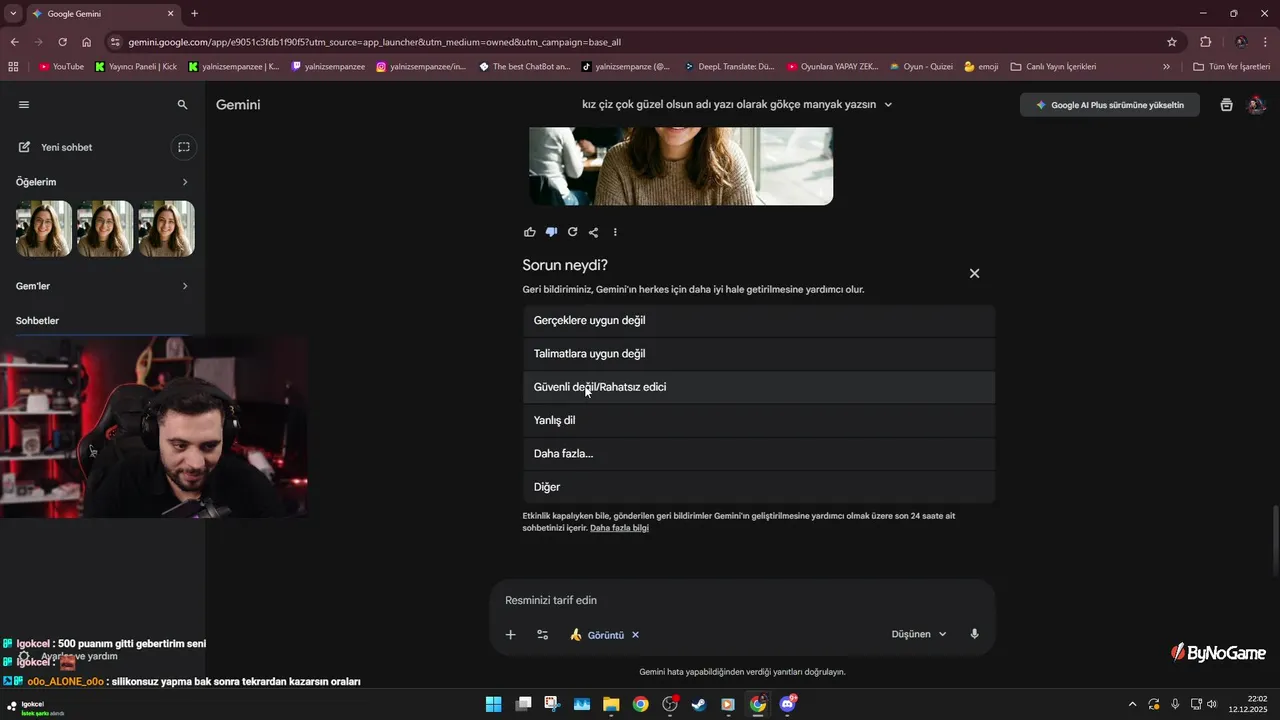Viewport: 1280px width, 720px height.
Task: Select Gerçeklere uygun değil feedback option
Action: [x=759, y=321]
